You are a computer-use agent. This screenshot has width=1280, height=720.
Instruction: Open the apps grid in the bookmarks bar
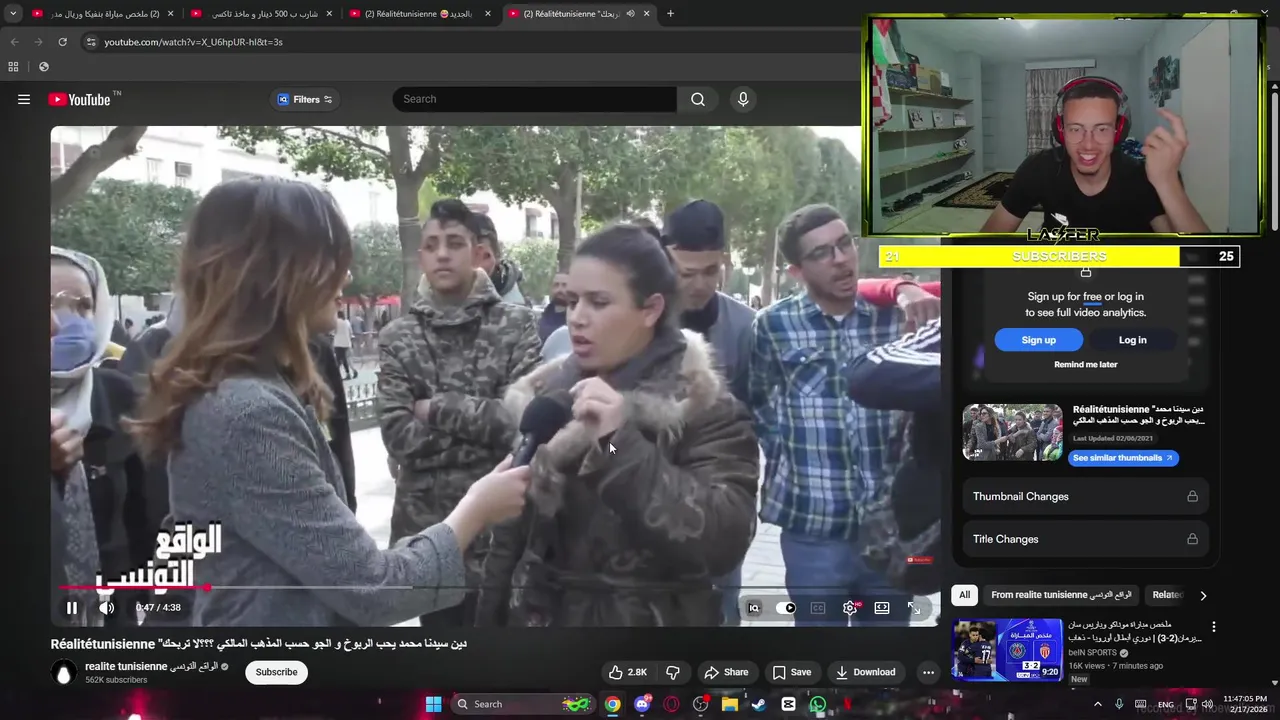[13, 67]
